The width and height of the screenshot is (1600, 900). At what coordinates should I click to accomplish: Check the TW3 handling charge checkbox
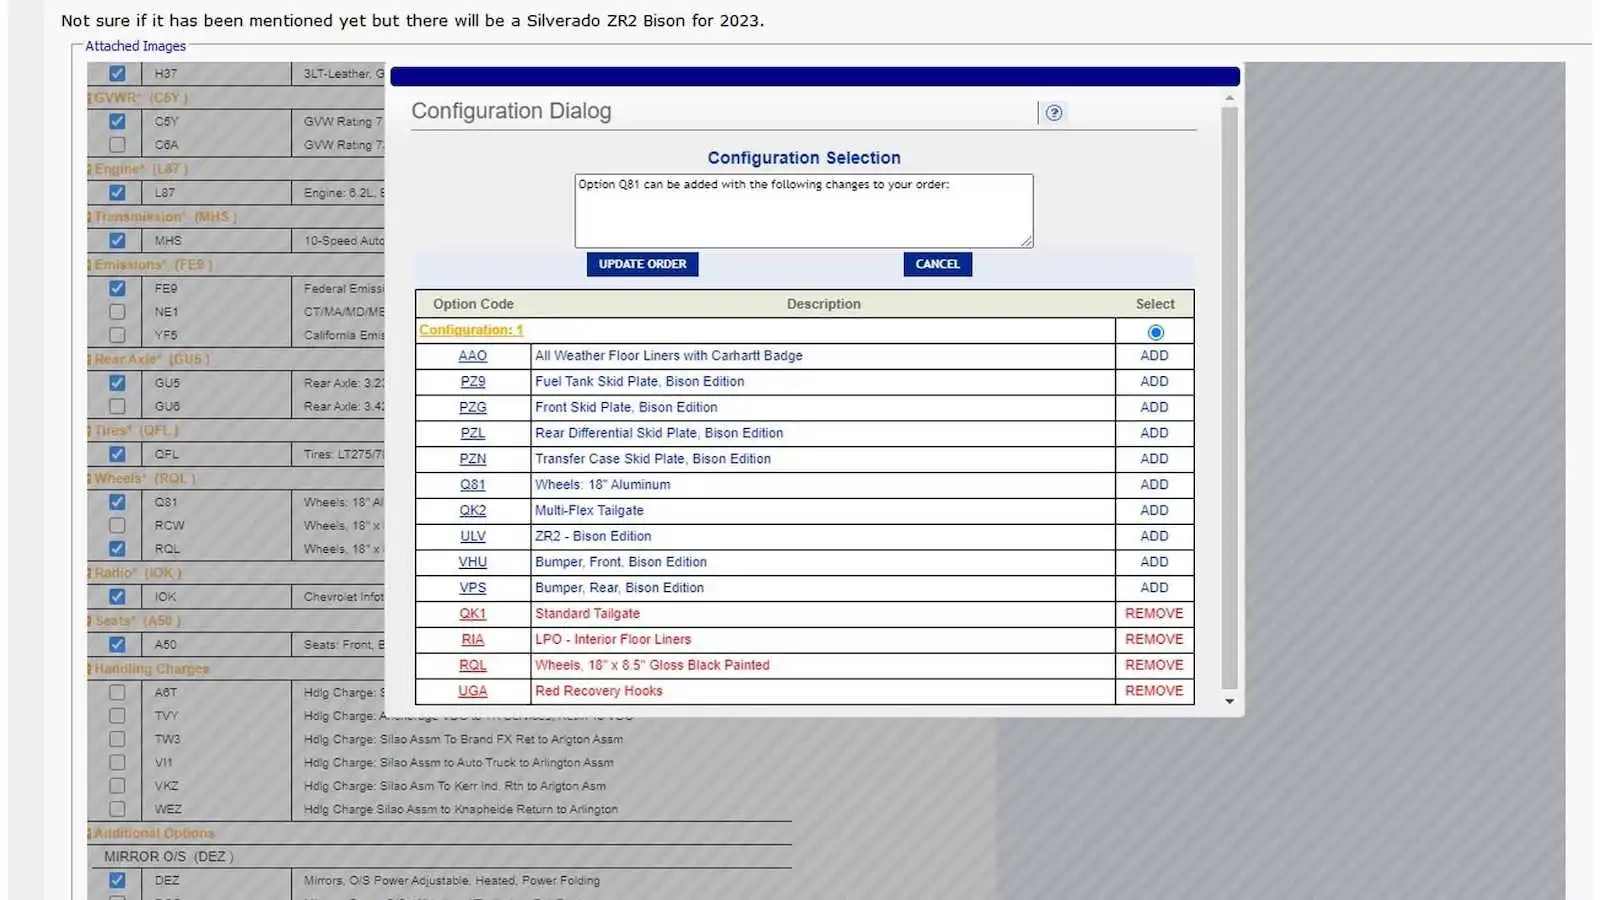(117, 739)
